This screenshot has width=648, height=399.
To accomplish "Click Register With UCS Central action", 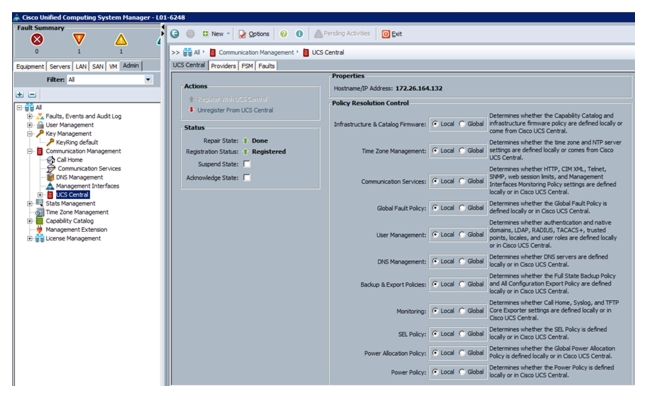I will point(232,99).
